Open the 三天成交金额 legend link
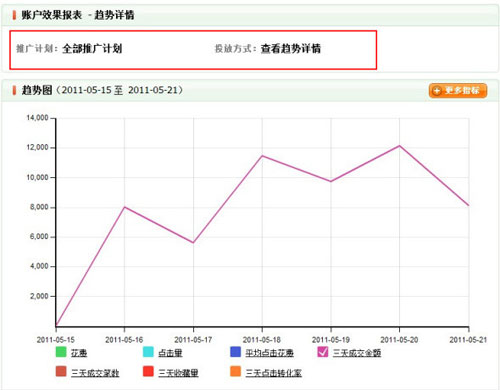Viewport: 500px width, 390px height. [x=357, y=353]
